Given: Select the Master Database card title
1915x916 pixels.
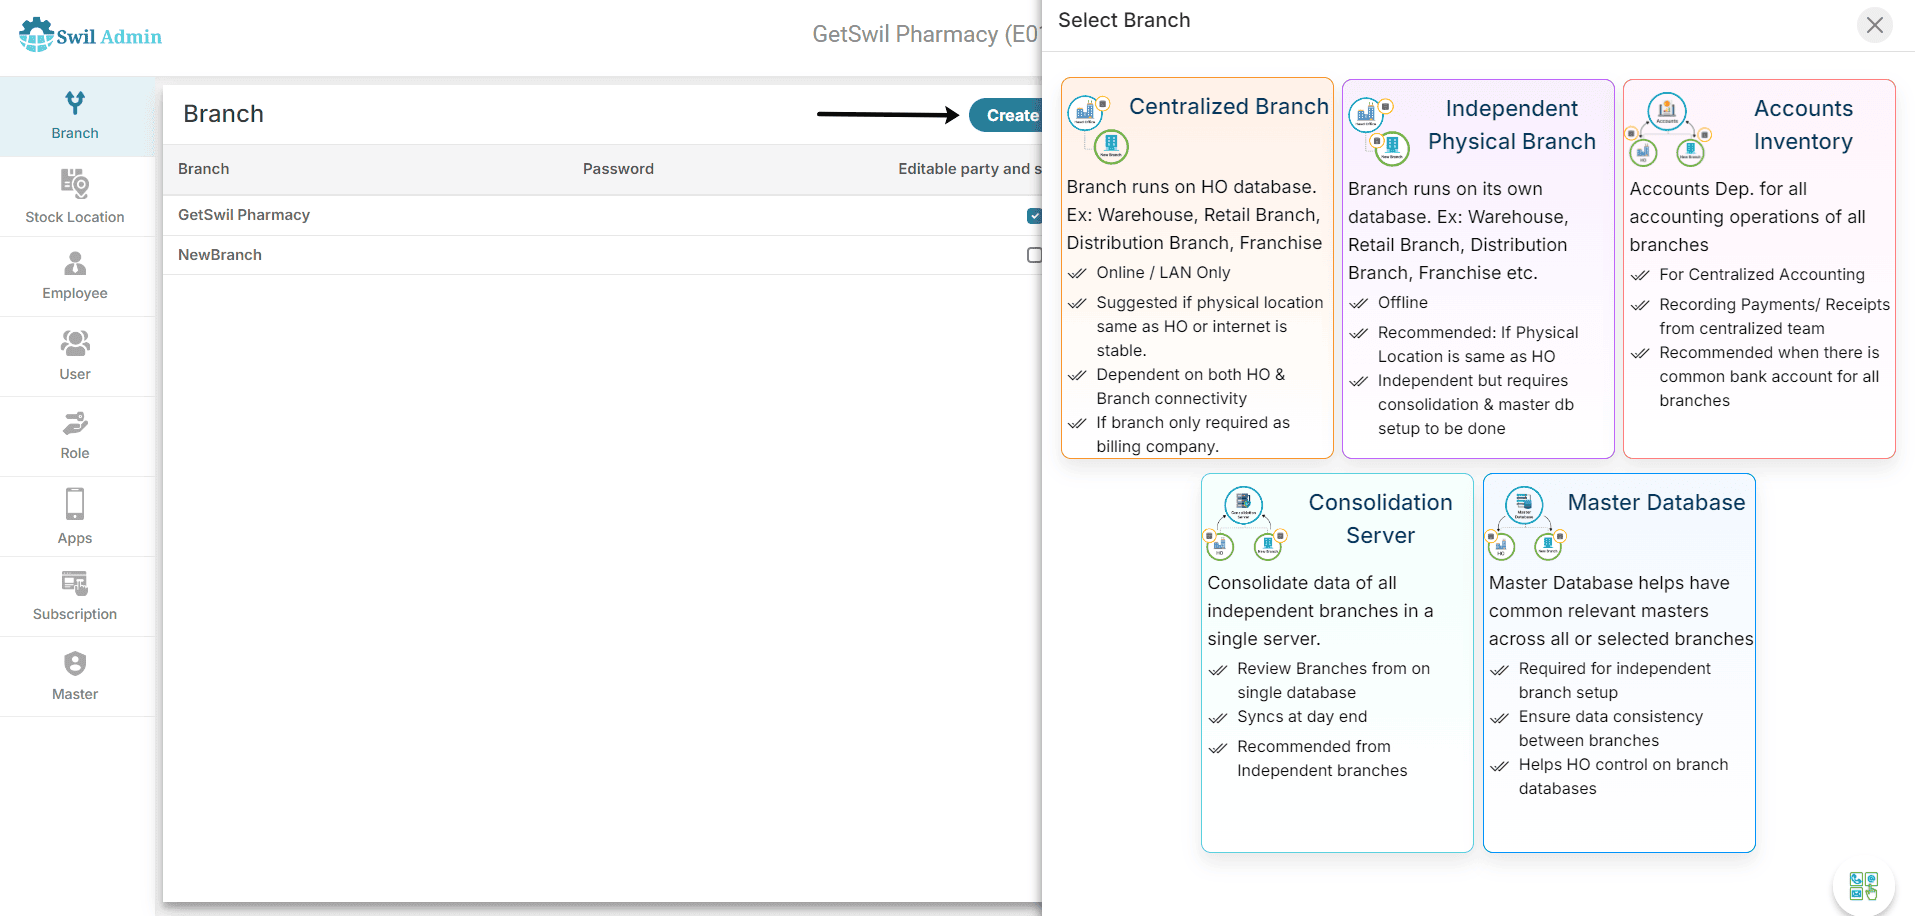Looking at the screenshot, I should (x=1656, y=502).
